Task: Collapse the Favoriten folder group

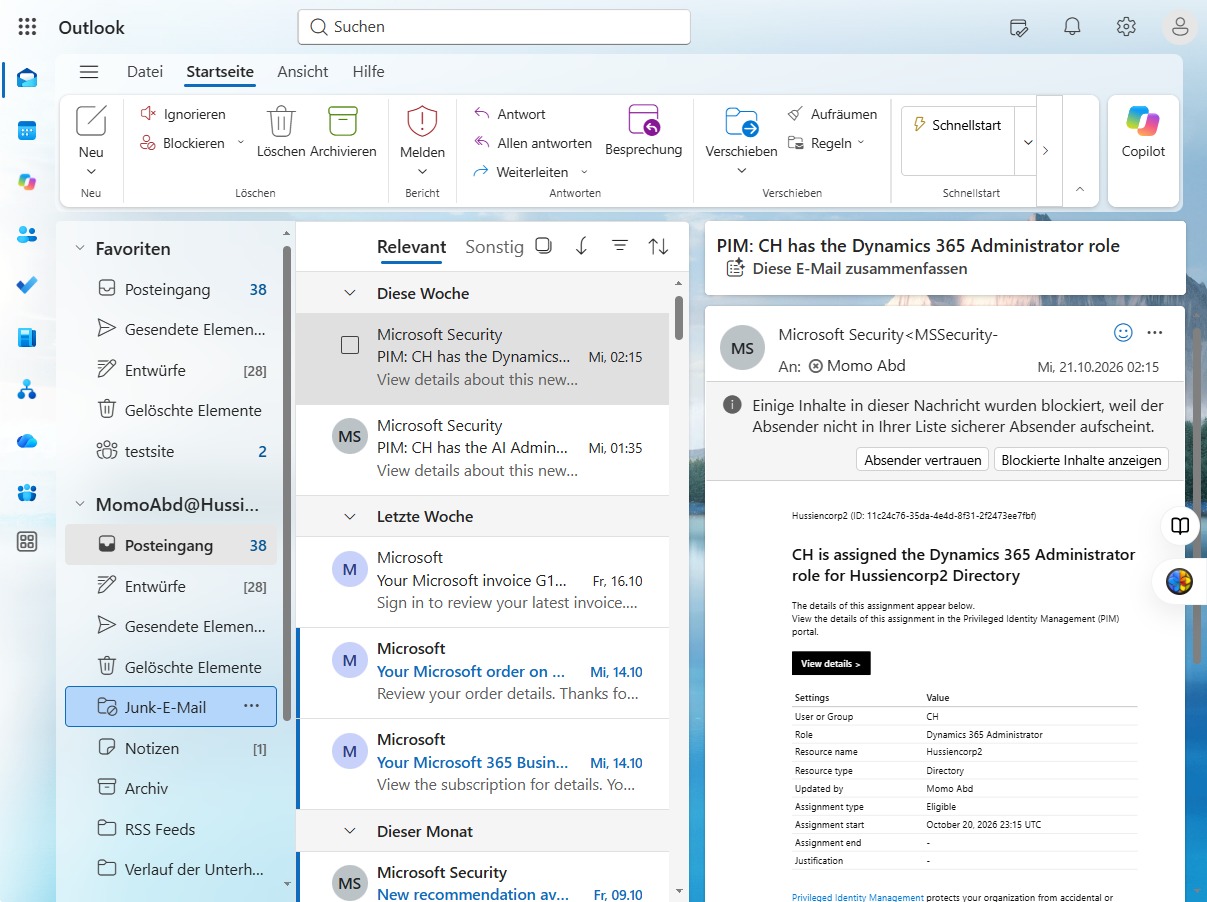Action: tap(80, 249)
